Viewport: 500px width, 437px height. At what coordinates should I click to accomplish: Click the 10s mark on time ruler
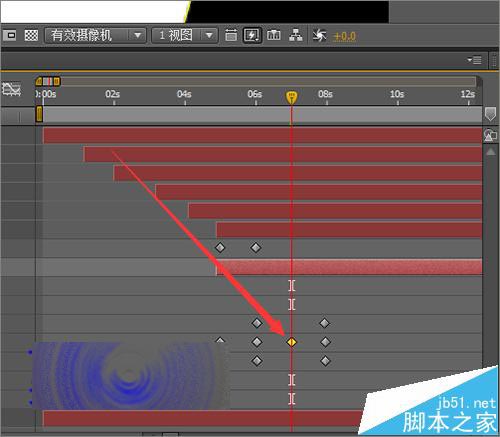[397, 94]
